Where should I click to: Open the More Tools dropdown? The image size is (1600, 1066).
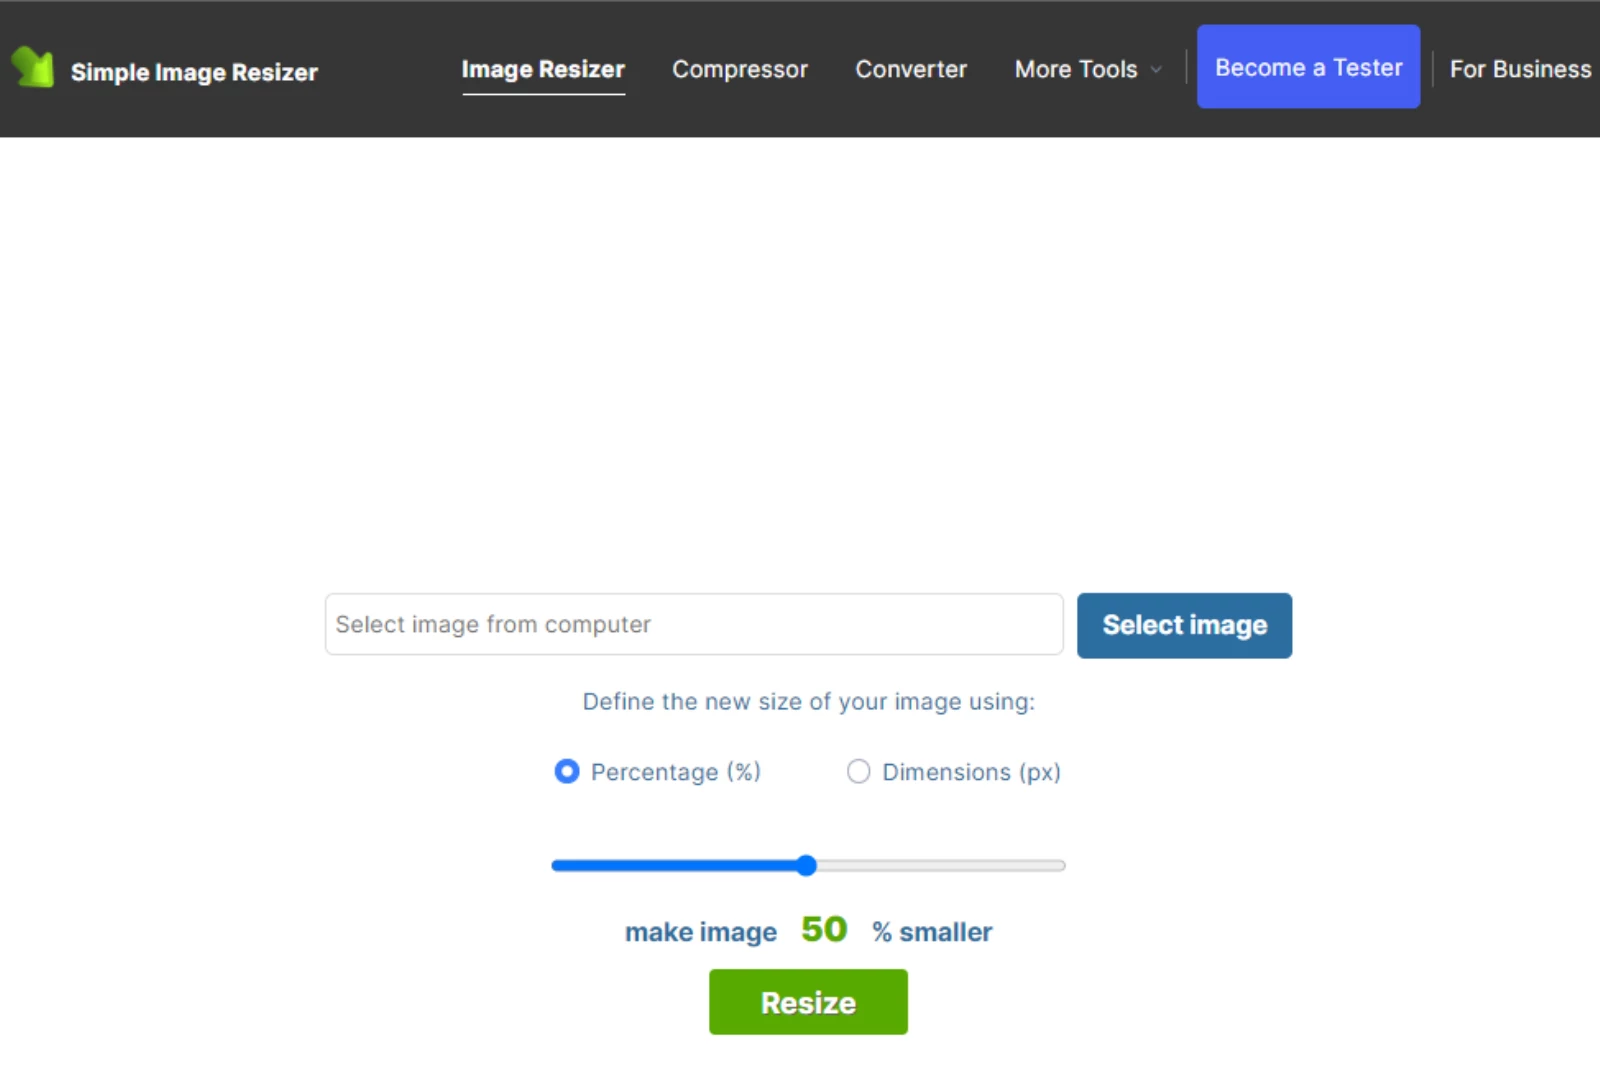click(x=1076, y=69)
